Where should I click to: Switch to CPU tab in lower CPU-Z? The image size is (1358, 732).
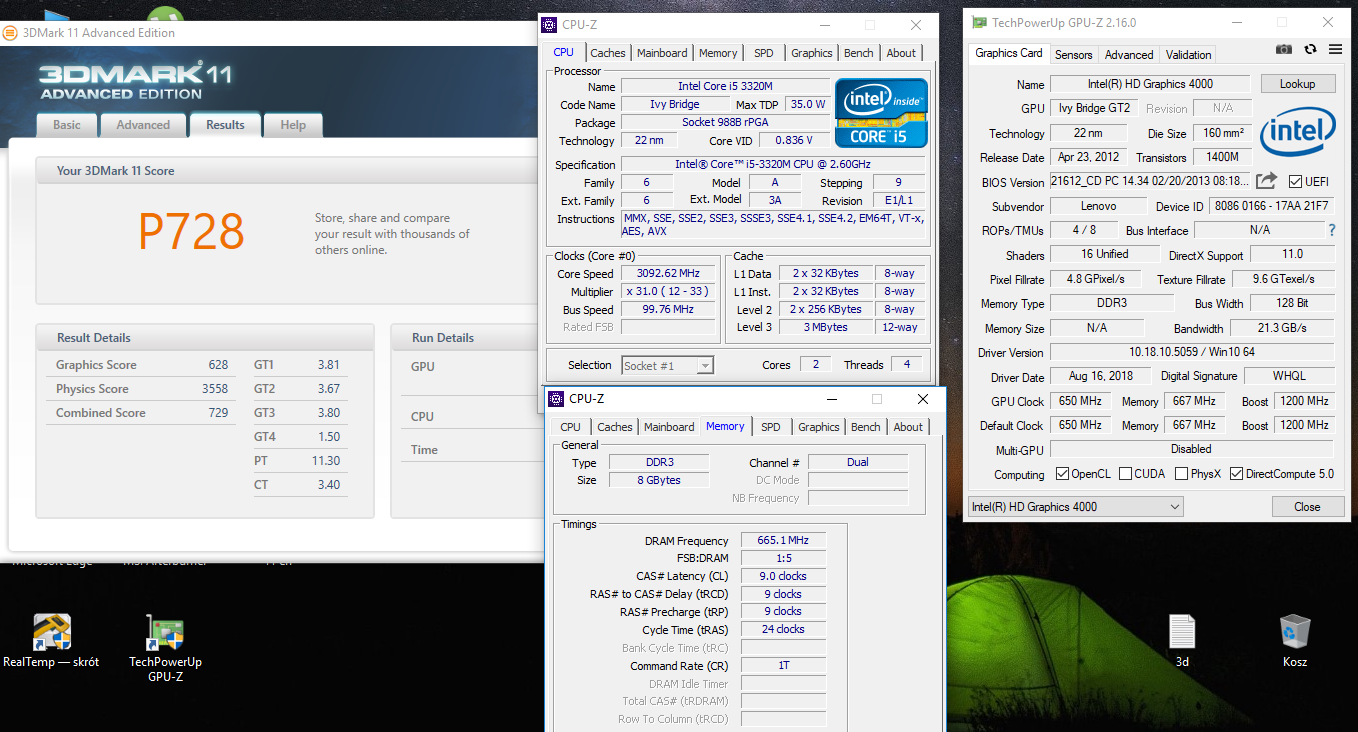[570, 427]
